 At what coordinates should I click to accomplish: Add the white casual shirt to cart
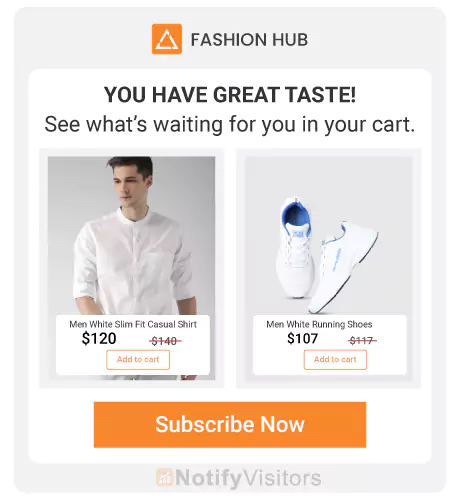(x=138, y=360)
